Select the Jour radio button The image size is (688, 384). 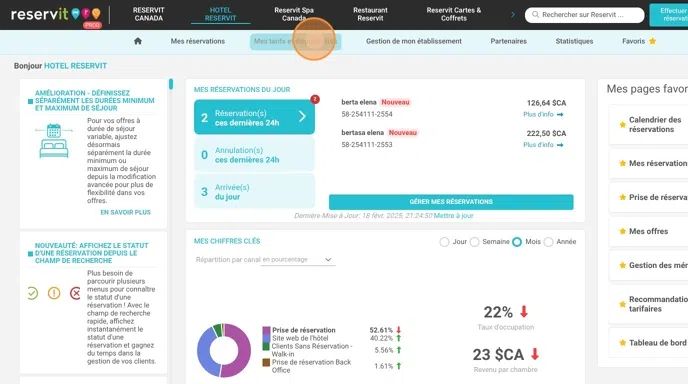click(444, 242)
